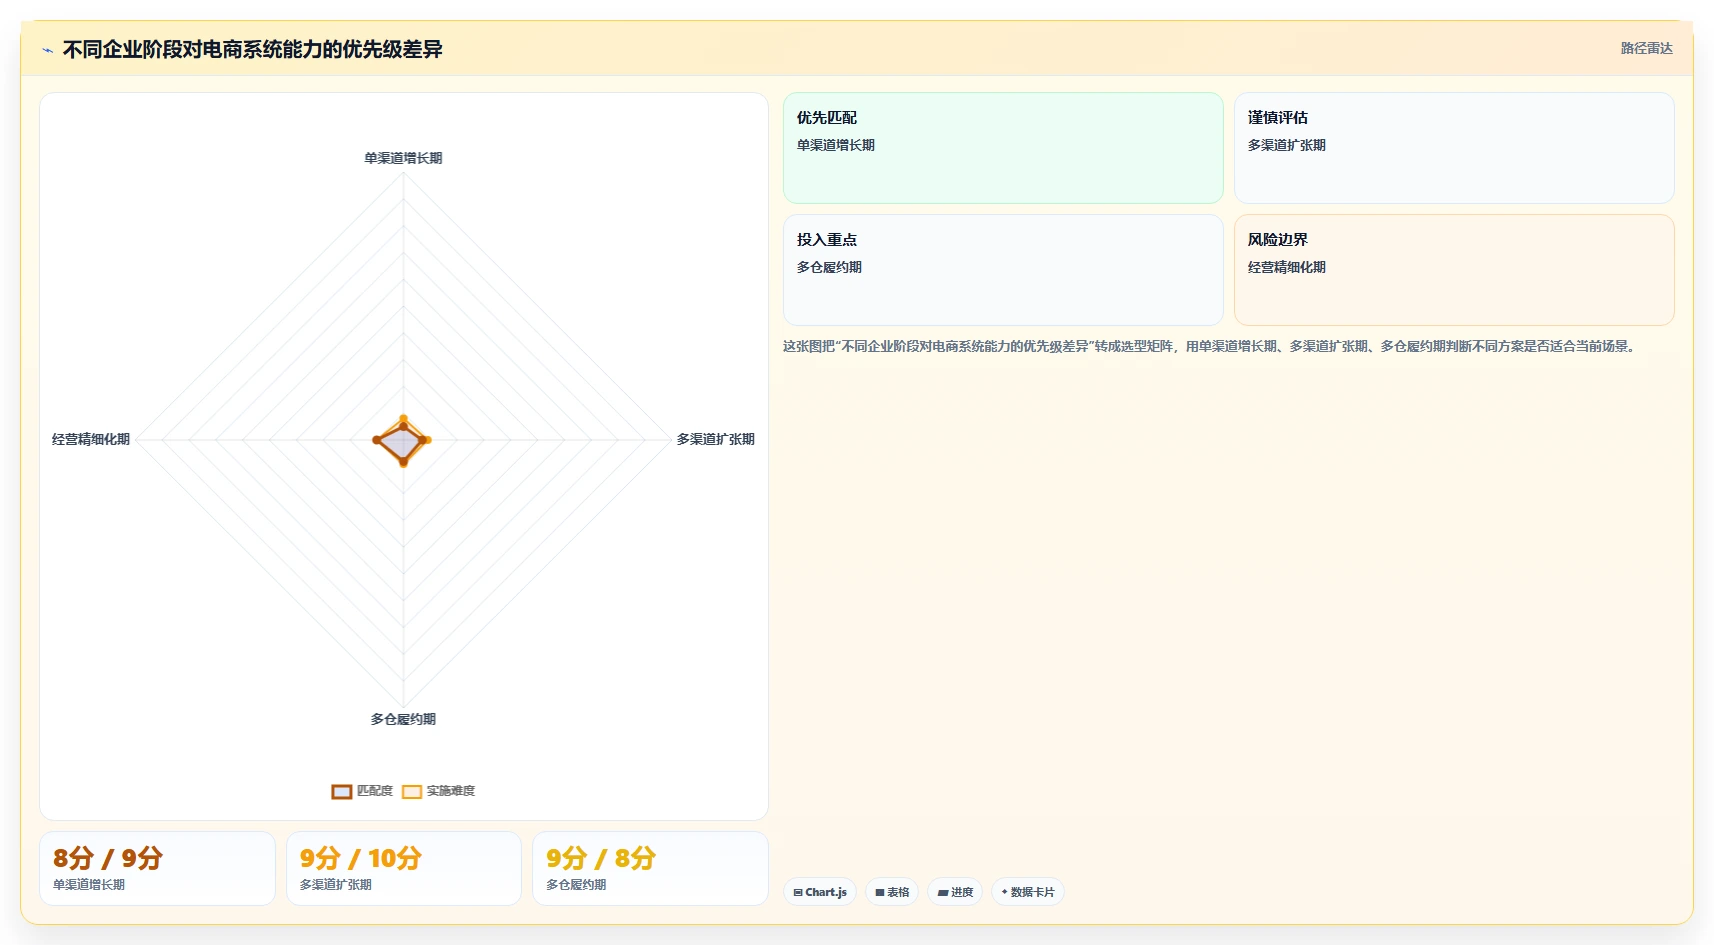Image resolution: width=1714 pixels, height=945 pixels.
Task: Toggle the 匹配度 legend swatch
Action: (x=342, y=791)
